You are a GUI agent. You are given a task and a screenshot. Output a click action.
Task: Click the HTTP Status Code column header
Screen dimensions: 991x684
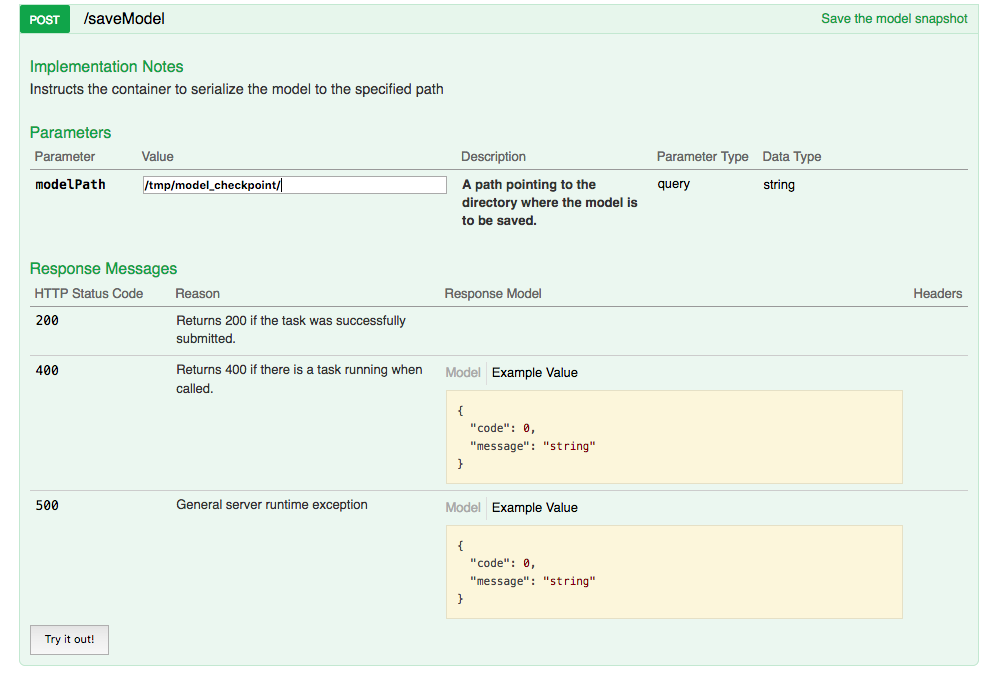(x=88, y=293)
